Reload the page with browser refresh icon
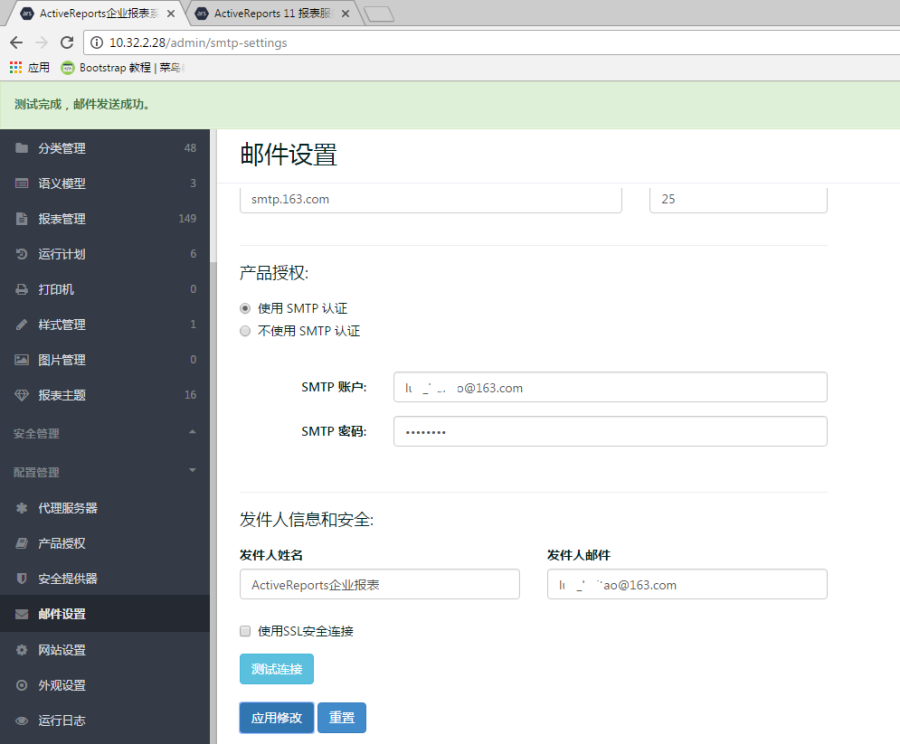 pos(67,43)
